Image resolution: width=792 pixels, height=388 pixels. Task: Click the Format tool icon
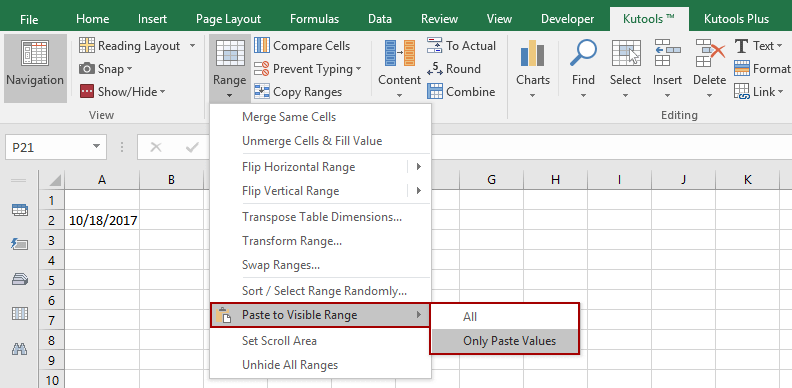pyautogui.click(x=741, y=68)
